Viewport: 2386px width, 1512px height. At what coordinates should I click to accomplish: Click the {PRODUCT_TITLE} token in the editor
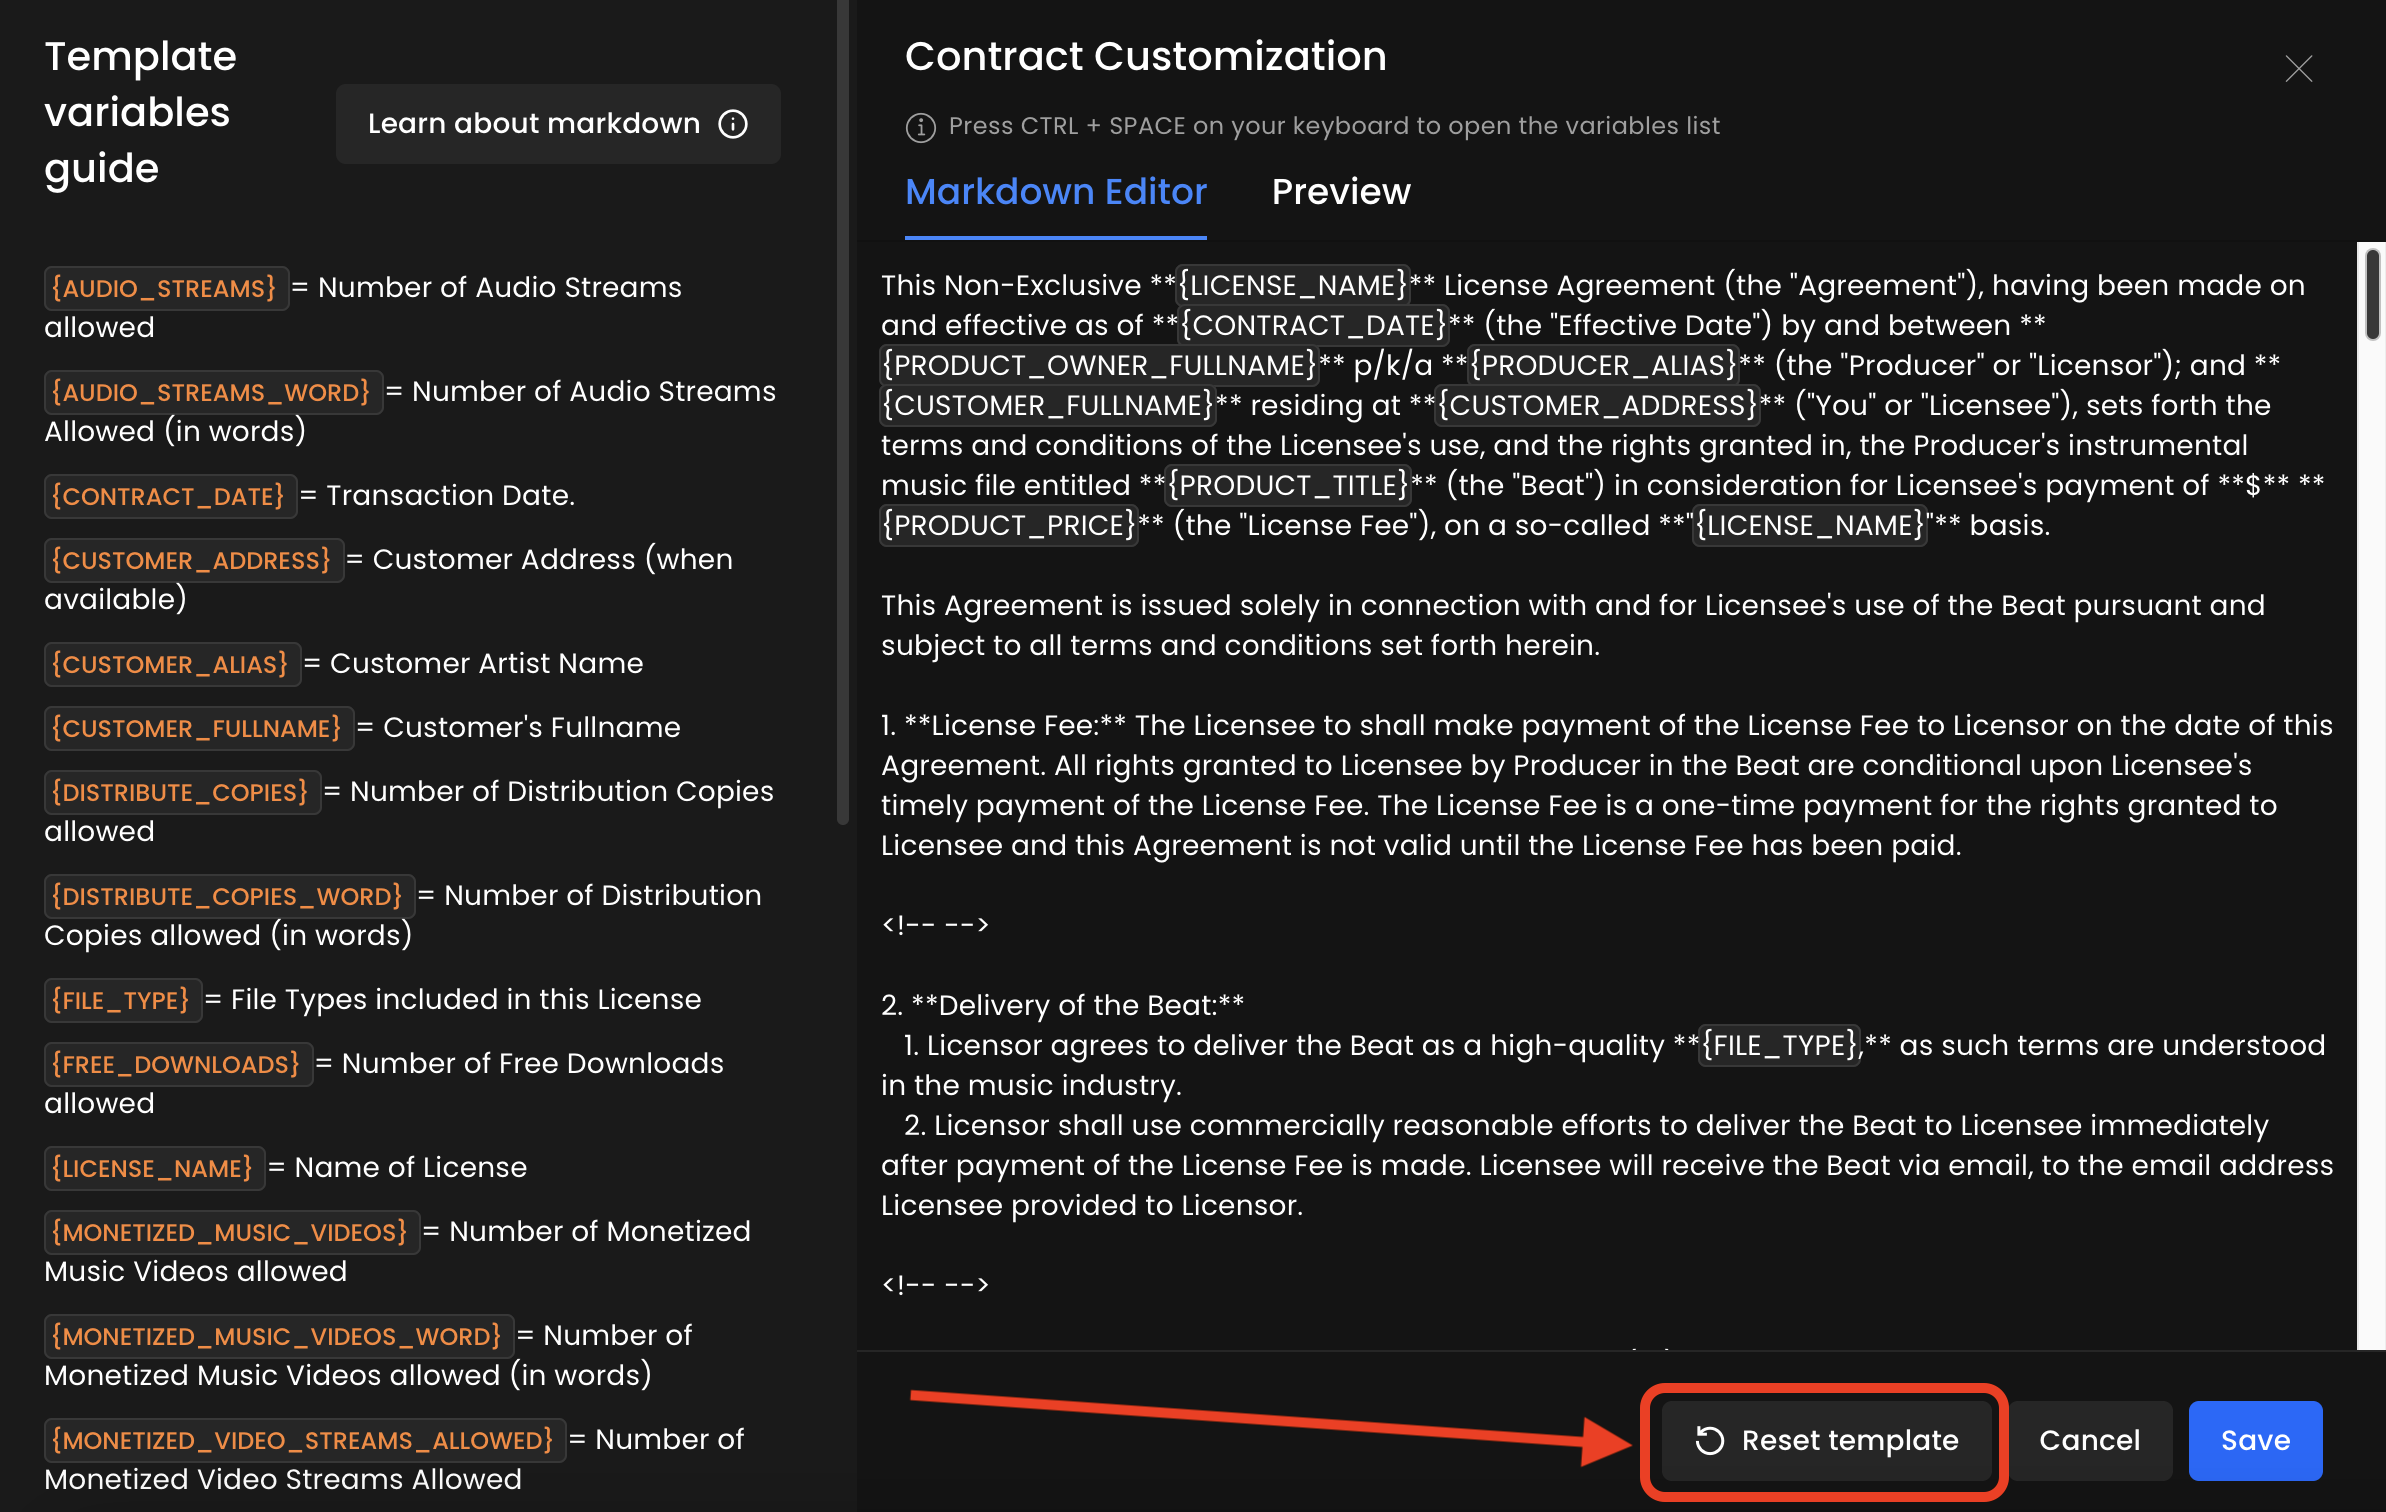tap(1288, 486)
